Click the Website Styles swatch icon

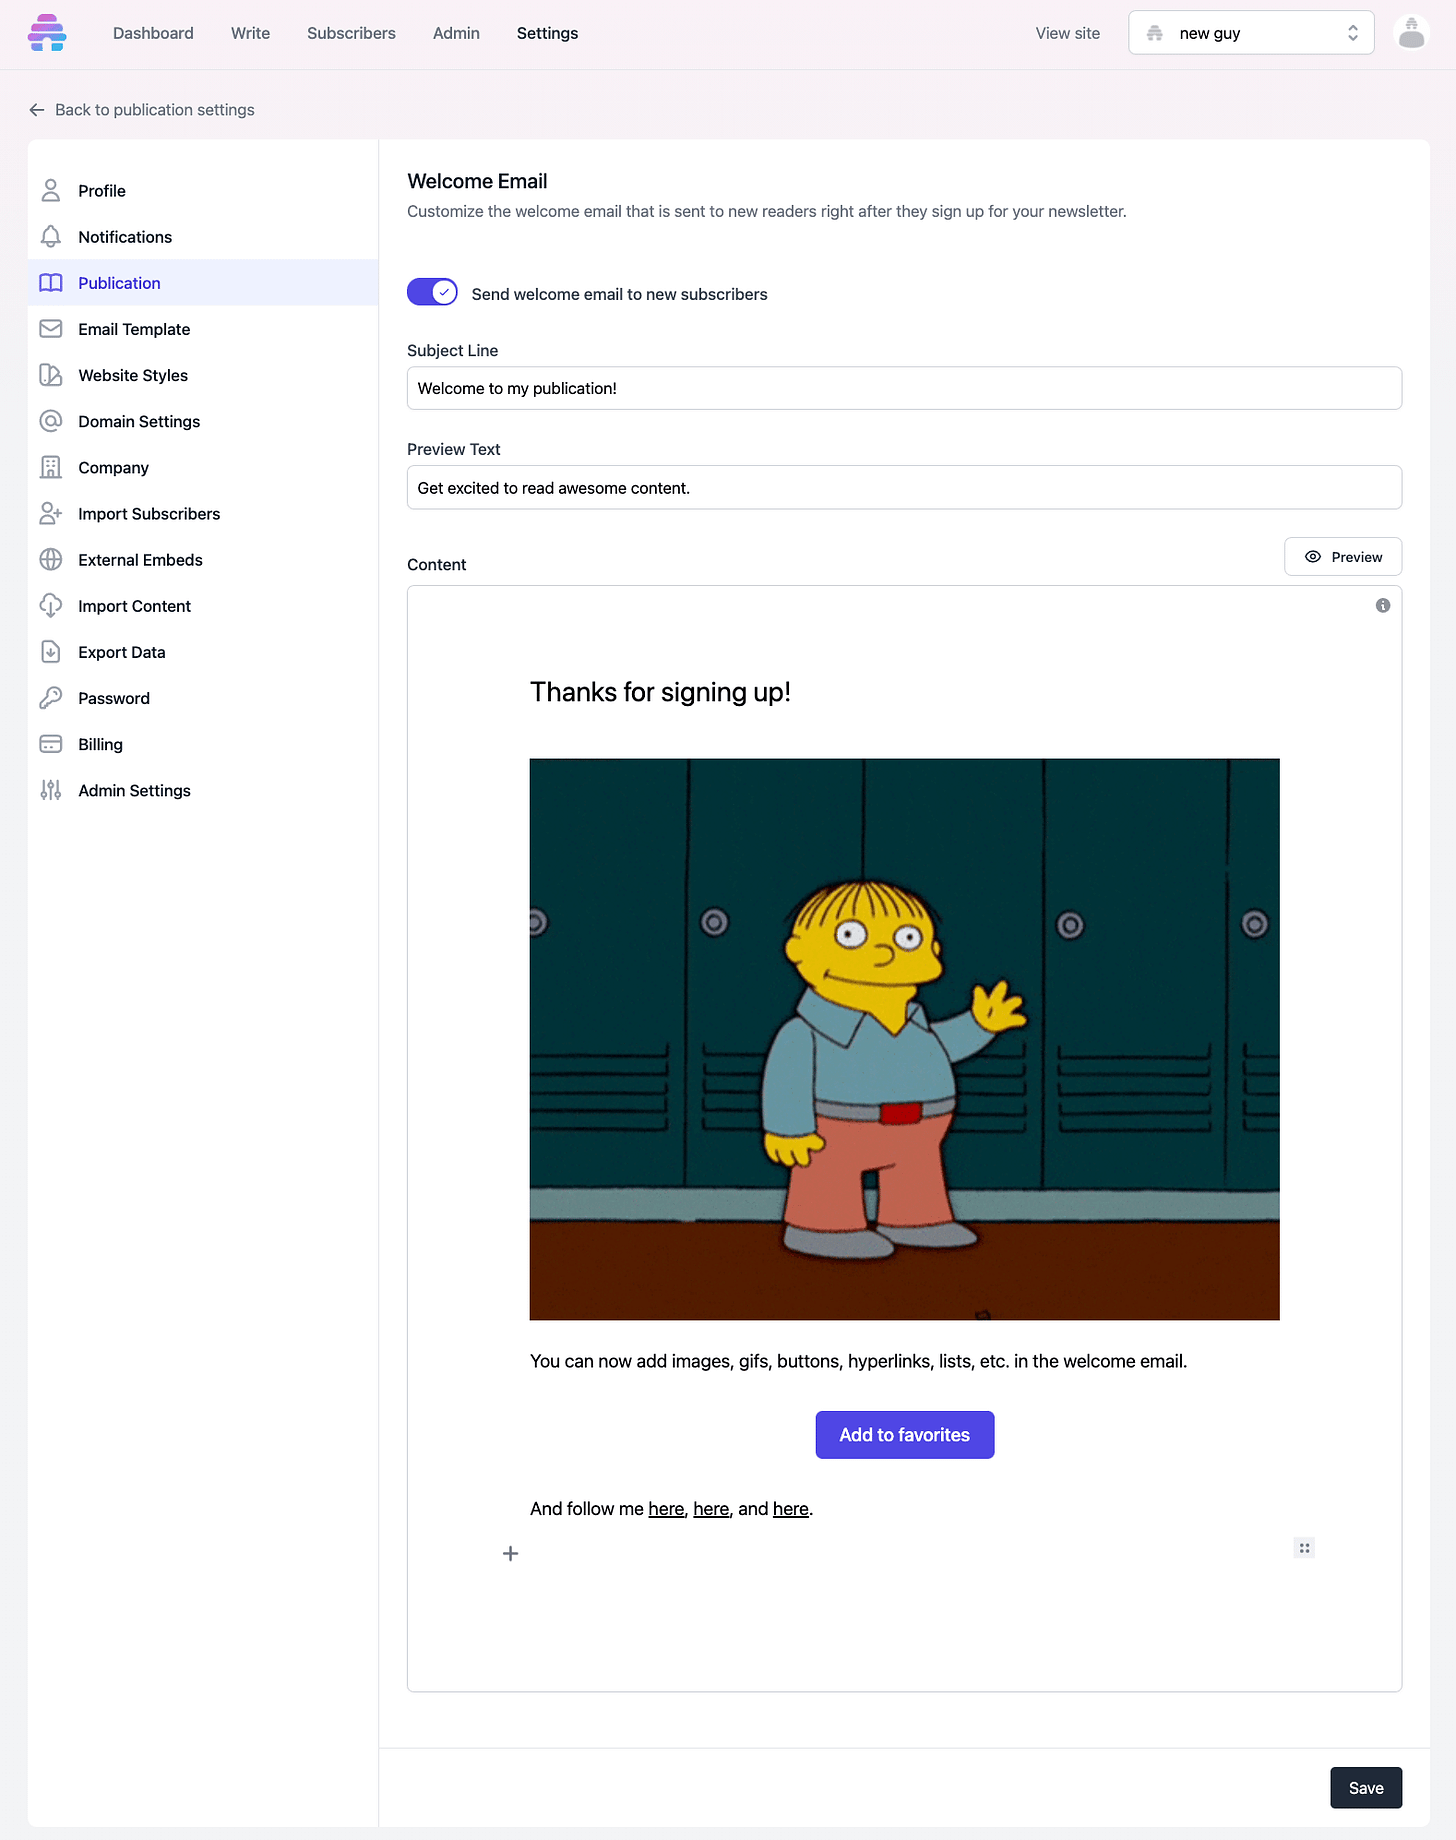pyautogui.click(x=51, y=375)
